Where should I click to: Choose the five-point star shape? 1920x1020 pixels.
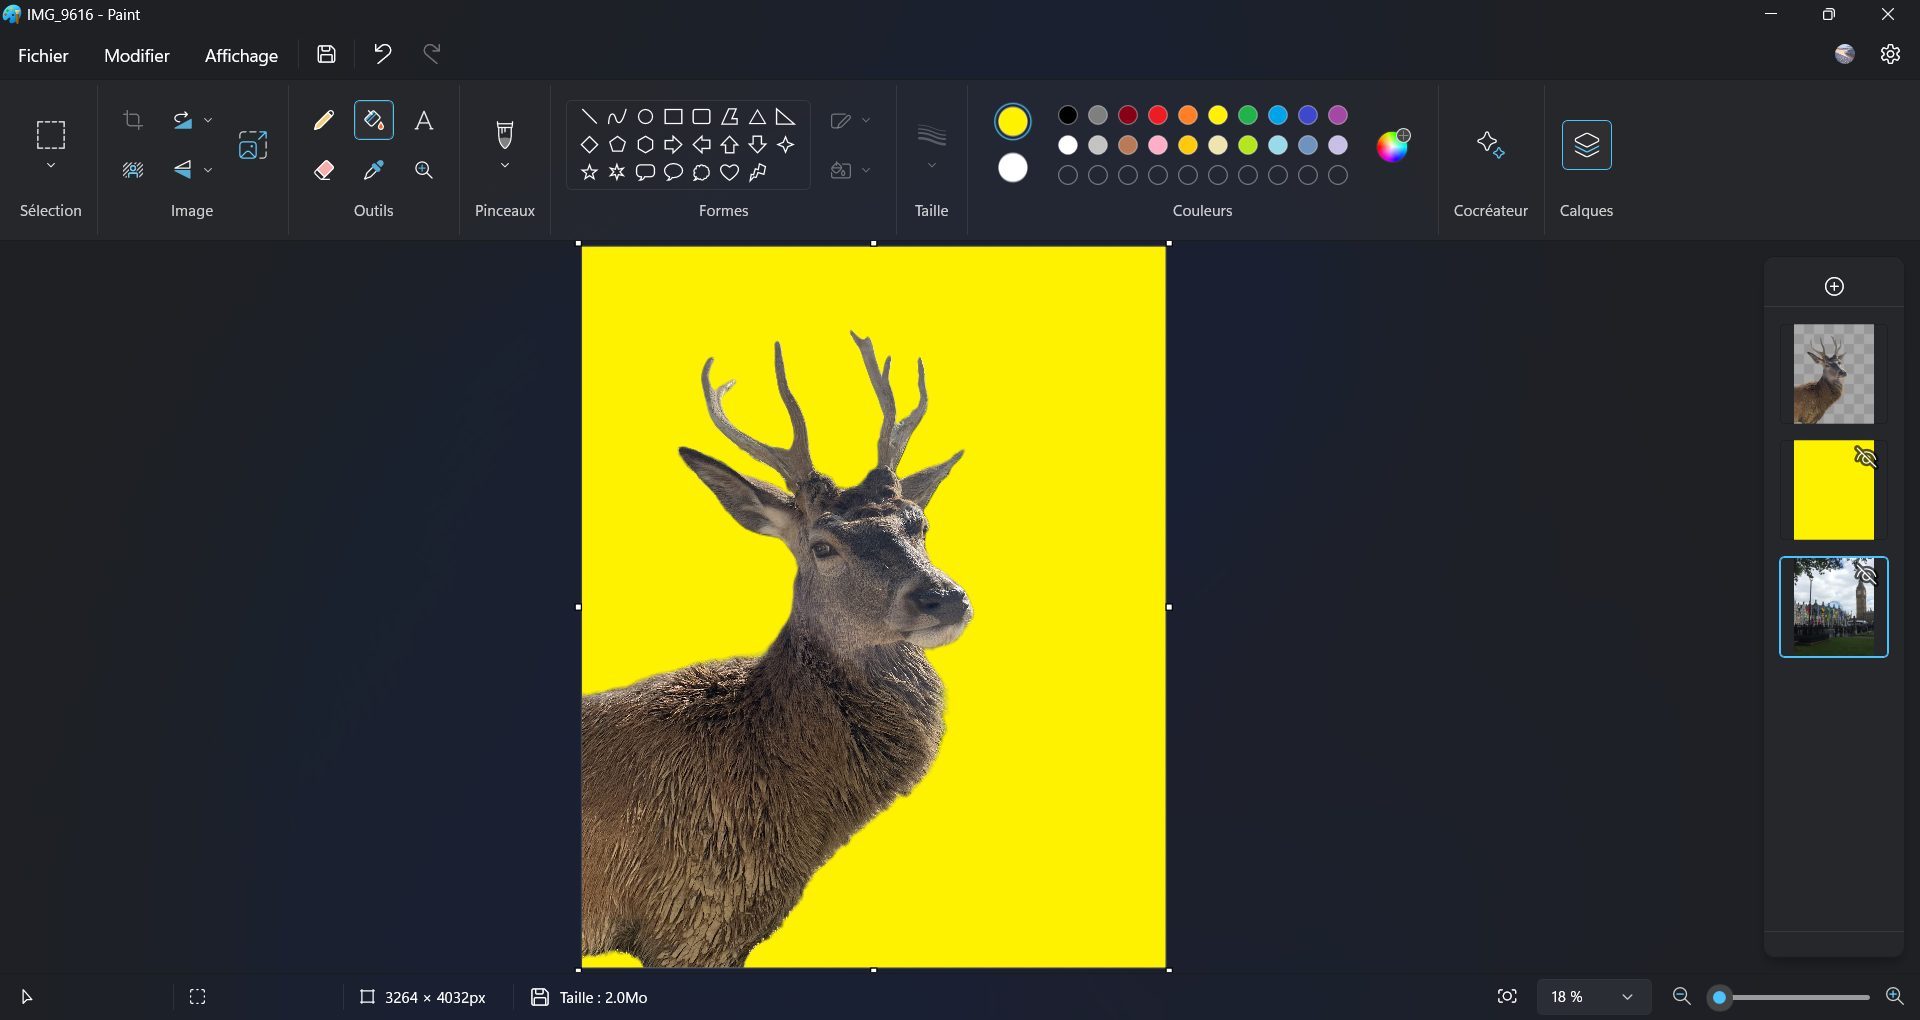(x=589, y=173)
